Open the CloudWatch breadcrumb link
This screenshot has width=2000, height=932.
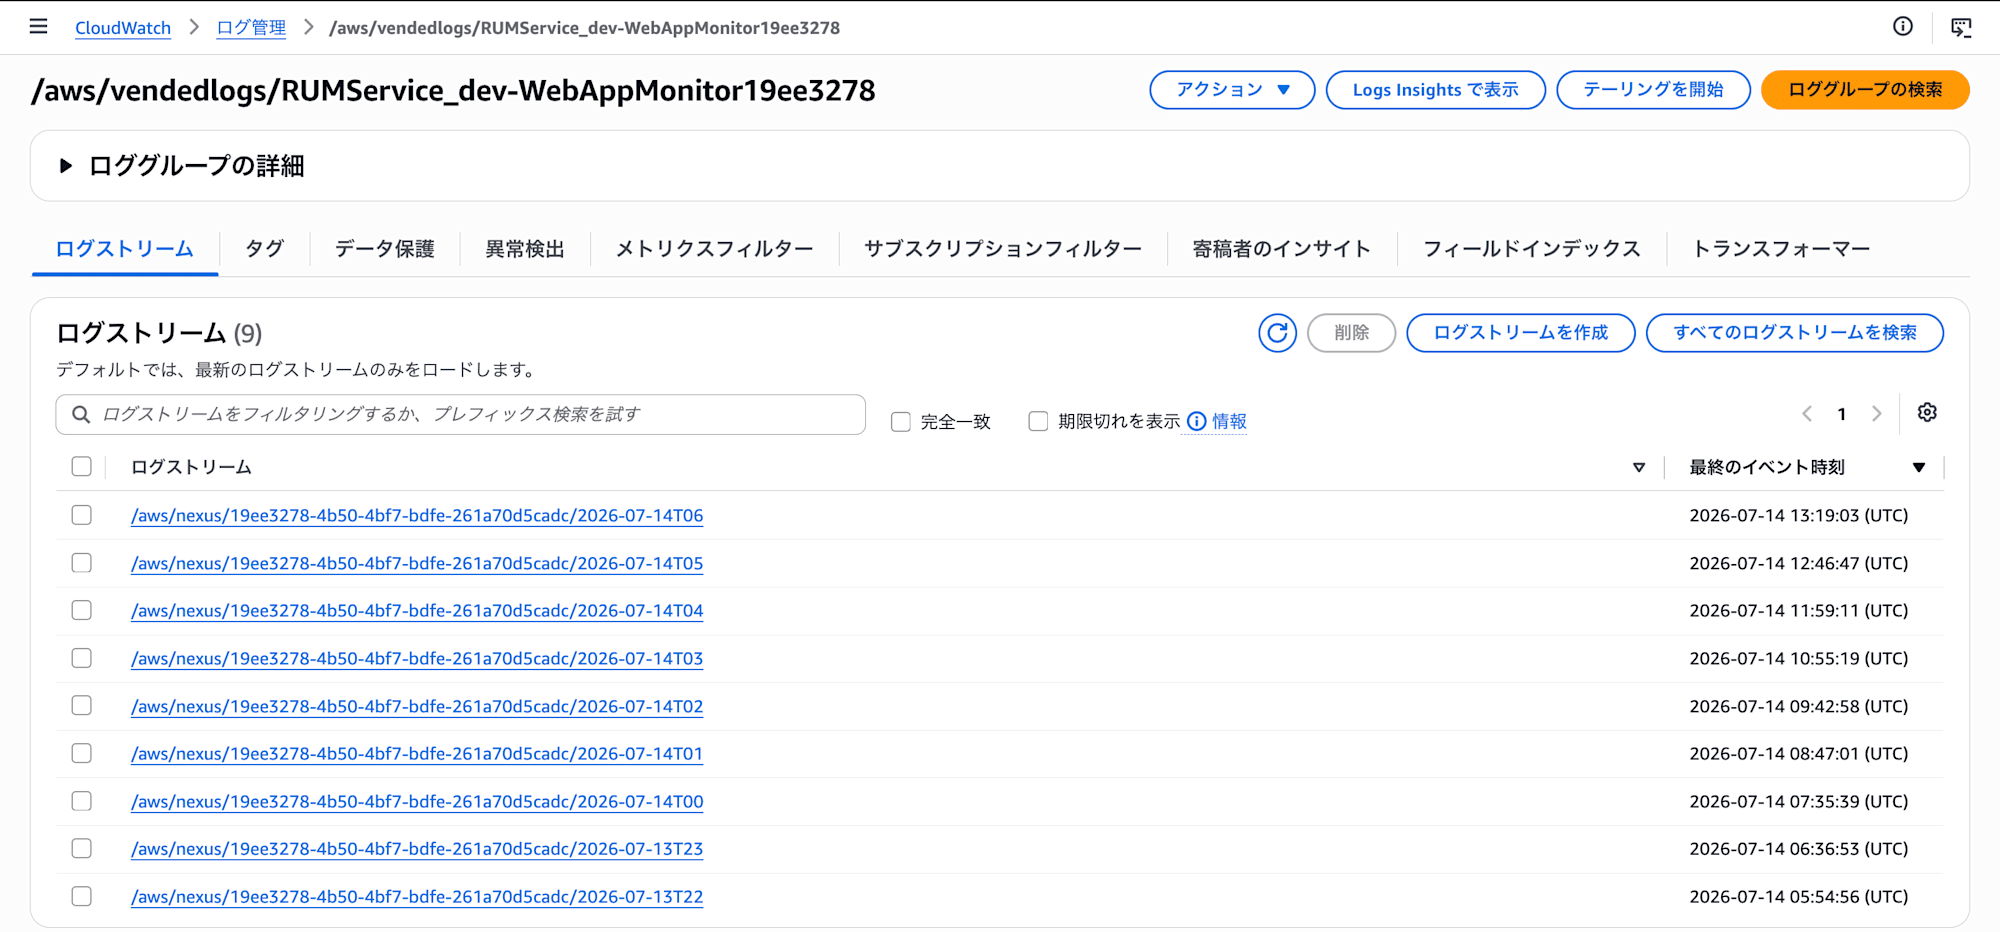[x=123, y=28]
